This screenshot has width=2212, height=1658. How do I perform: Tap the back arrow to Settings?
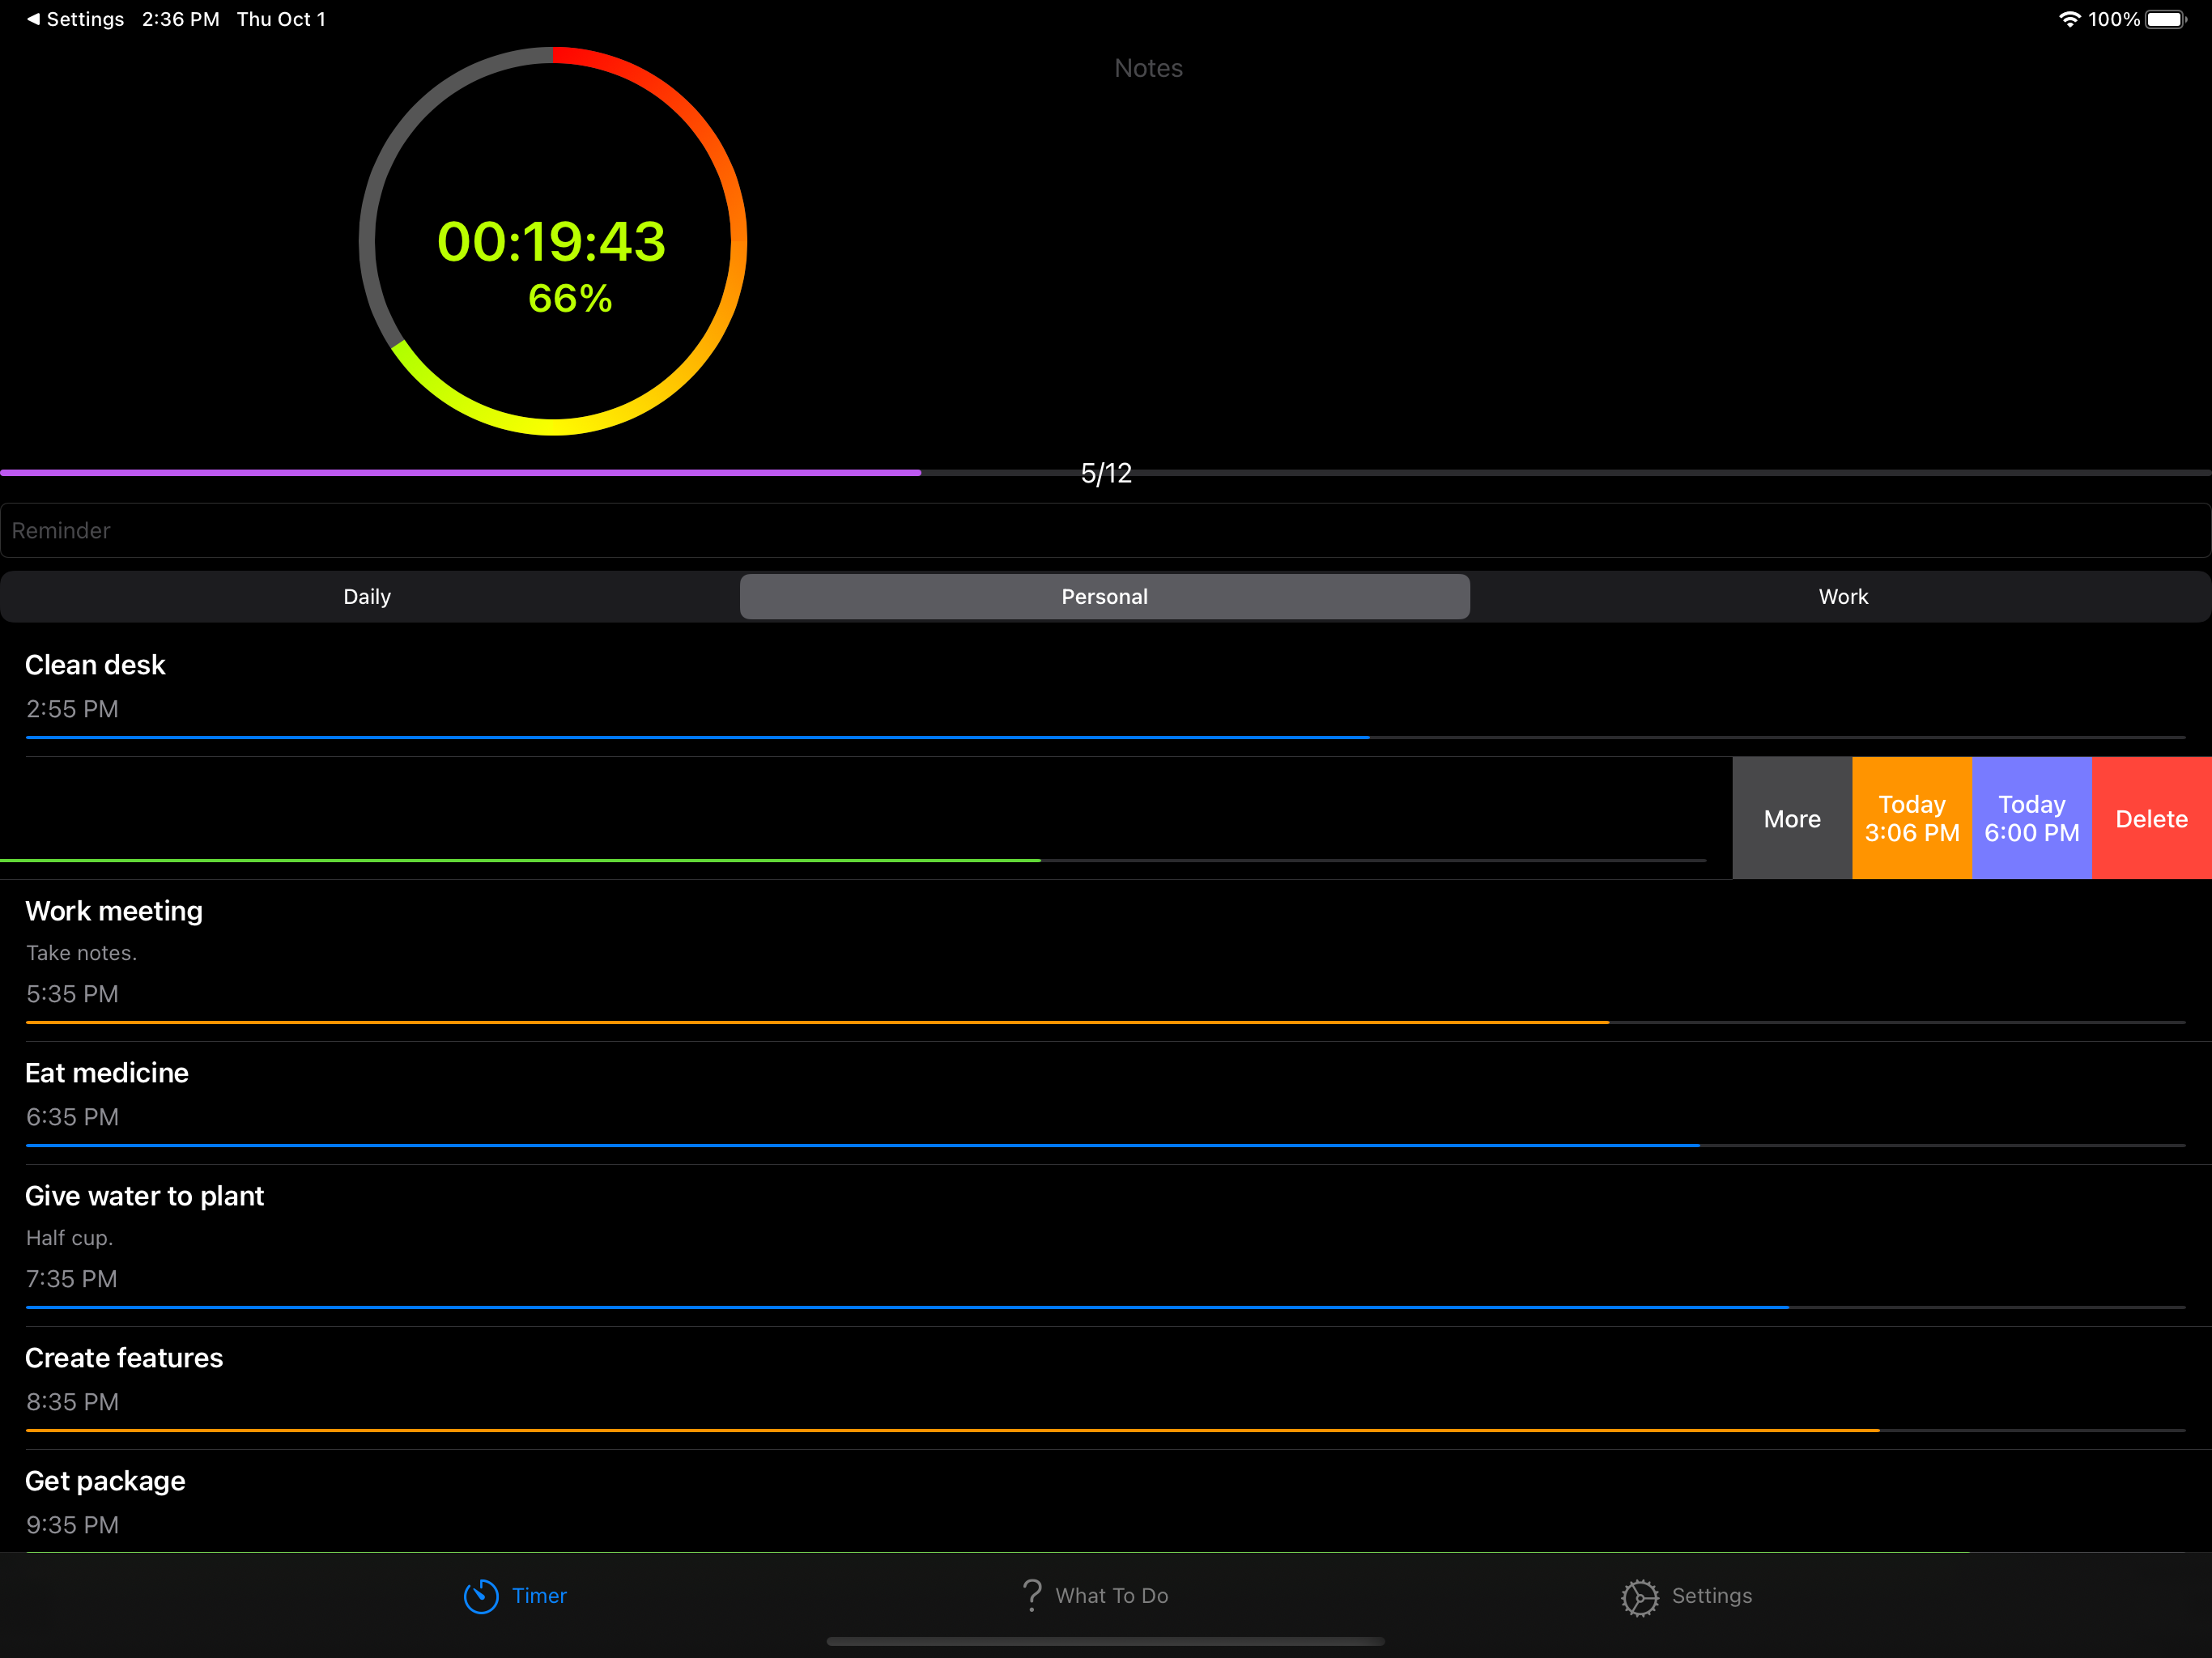(33, 19)
